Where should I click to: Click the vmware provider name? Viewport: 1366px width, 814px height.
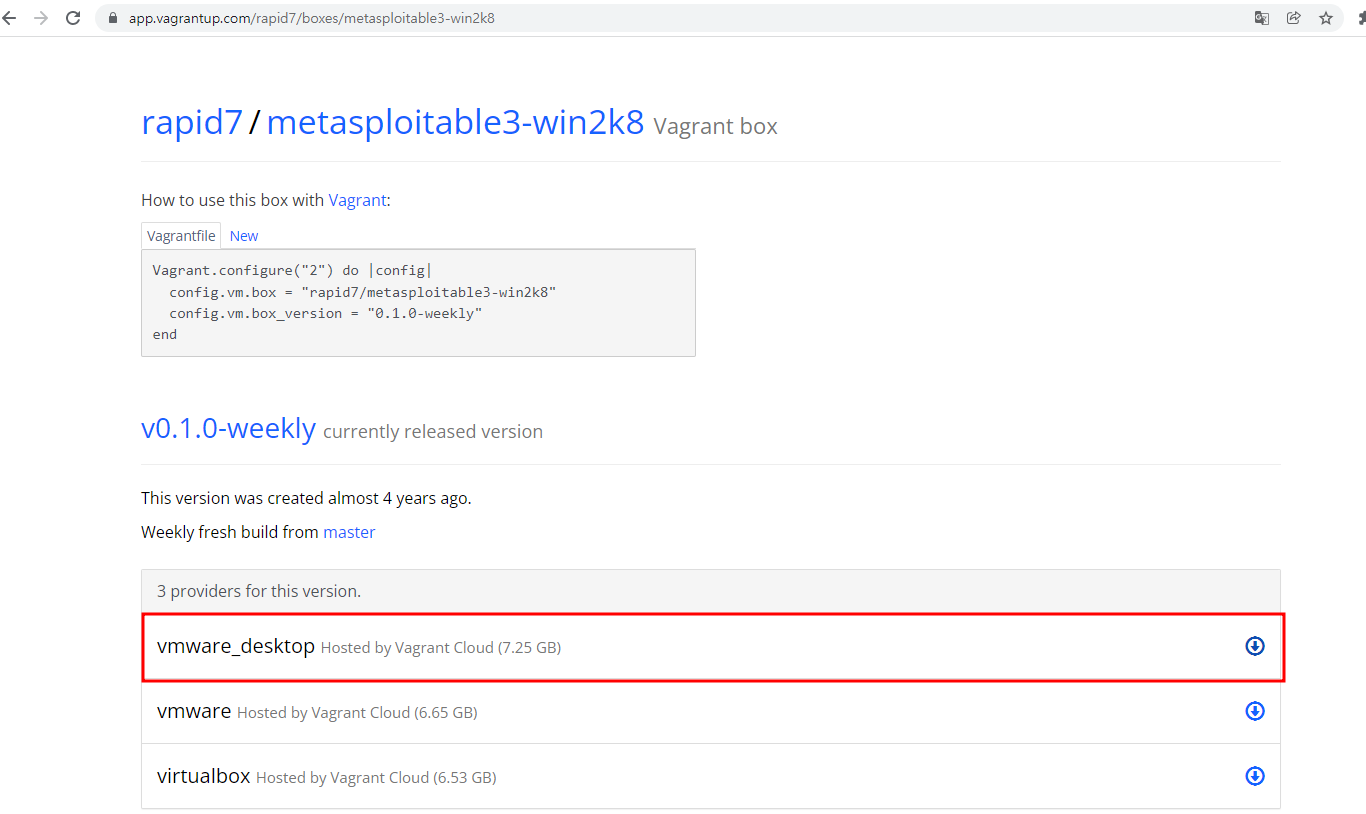194,712
